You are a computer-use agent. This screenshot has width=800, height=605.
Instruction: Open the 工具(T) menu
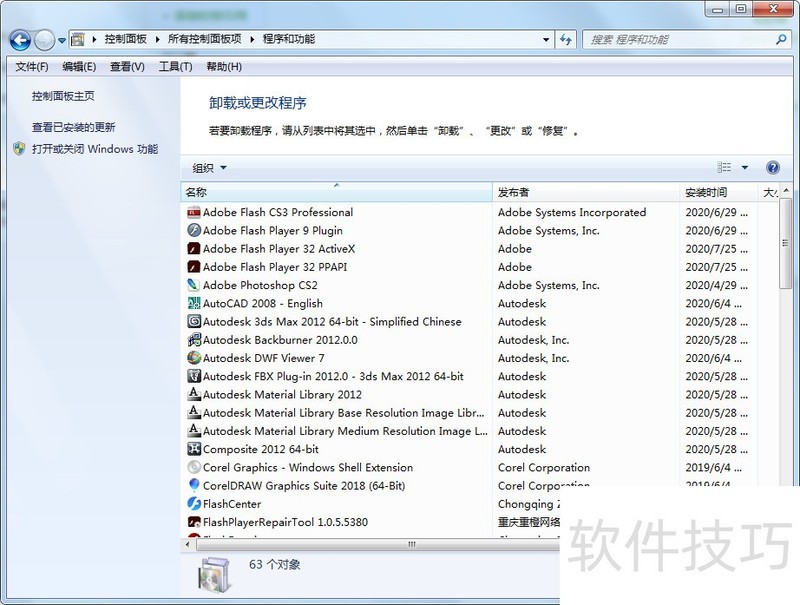pyautogui.click(x=175, y=67)
